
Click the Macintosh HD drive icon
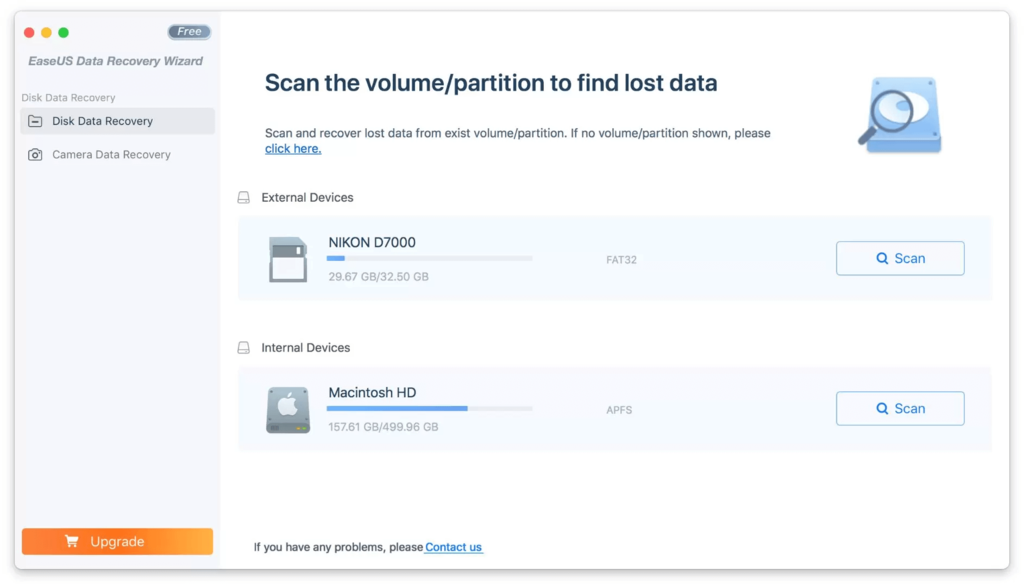click(x=288, y=410)
